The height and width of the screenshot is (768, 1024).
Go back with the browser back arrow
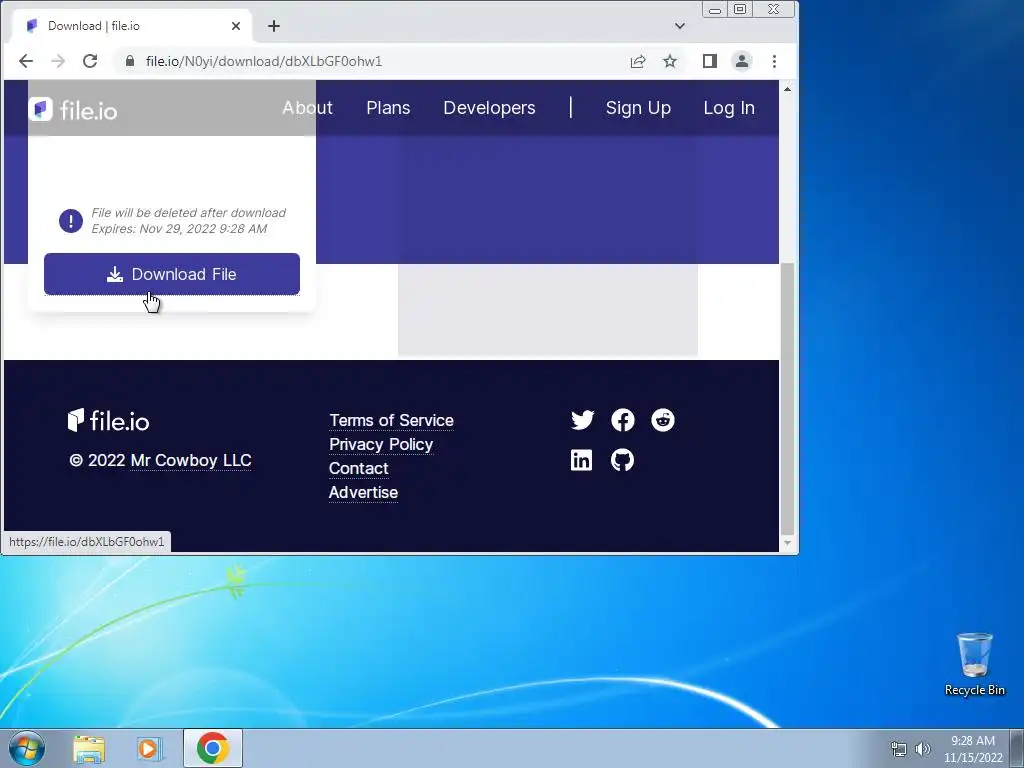click(x=25, y=61)
